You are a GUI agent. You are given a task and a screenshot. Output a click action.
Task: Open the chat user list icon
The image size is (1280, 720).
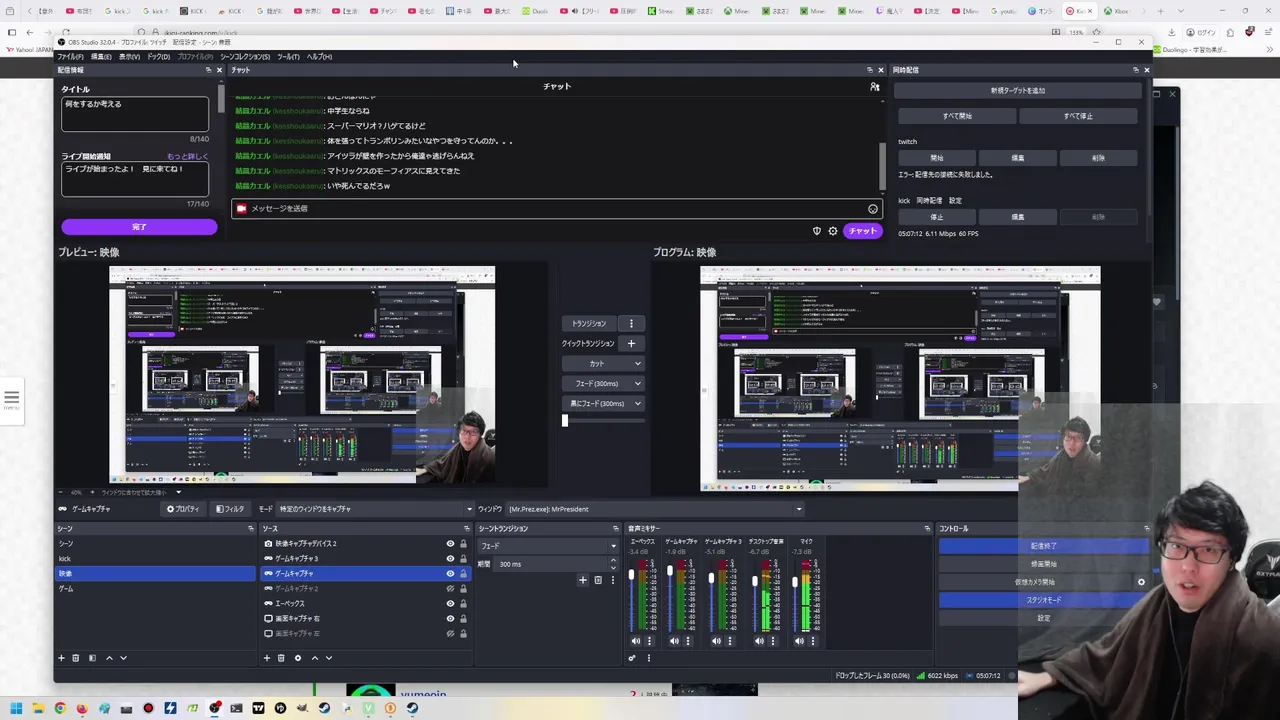(x=874, y=87)
